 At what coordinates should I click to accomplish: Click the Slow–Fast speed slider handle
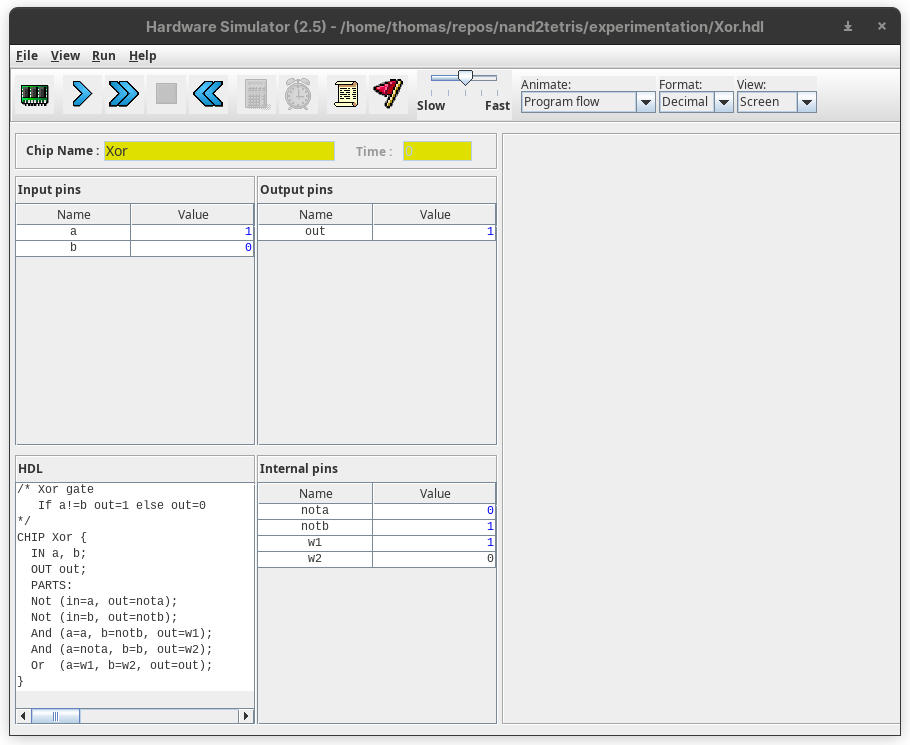[465, 78]
